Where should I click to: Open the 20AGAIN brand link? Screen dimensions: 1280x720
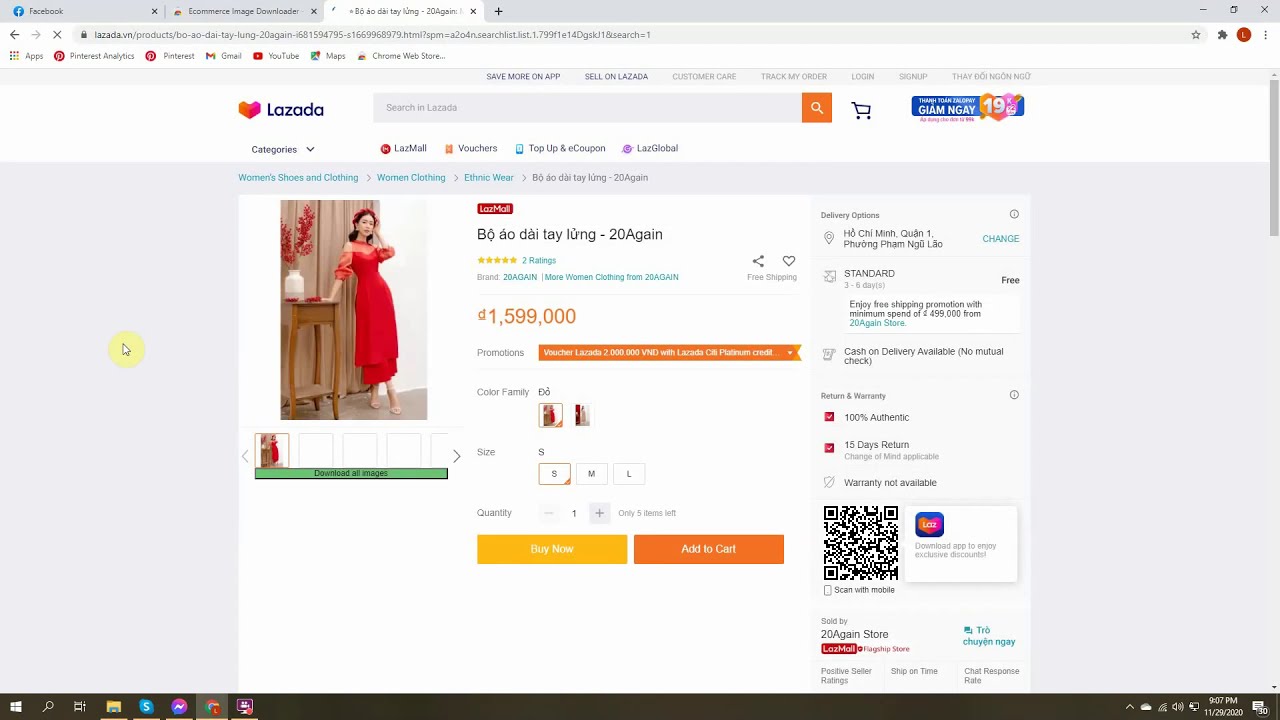click(520, 277)
